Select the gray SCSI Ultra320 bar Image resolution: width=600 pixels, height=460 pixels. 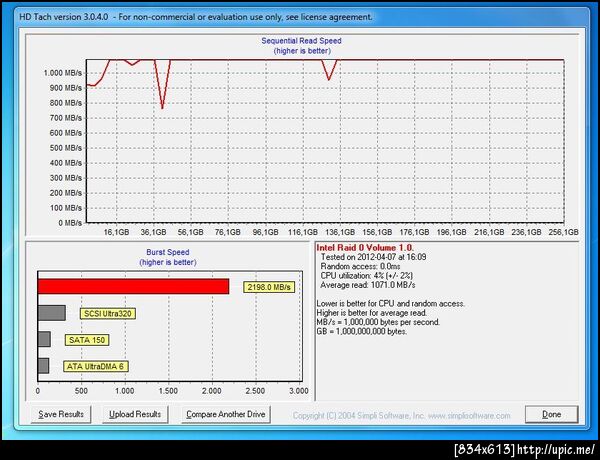(52, 313)
